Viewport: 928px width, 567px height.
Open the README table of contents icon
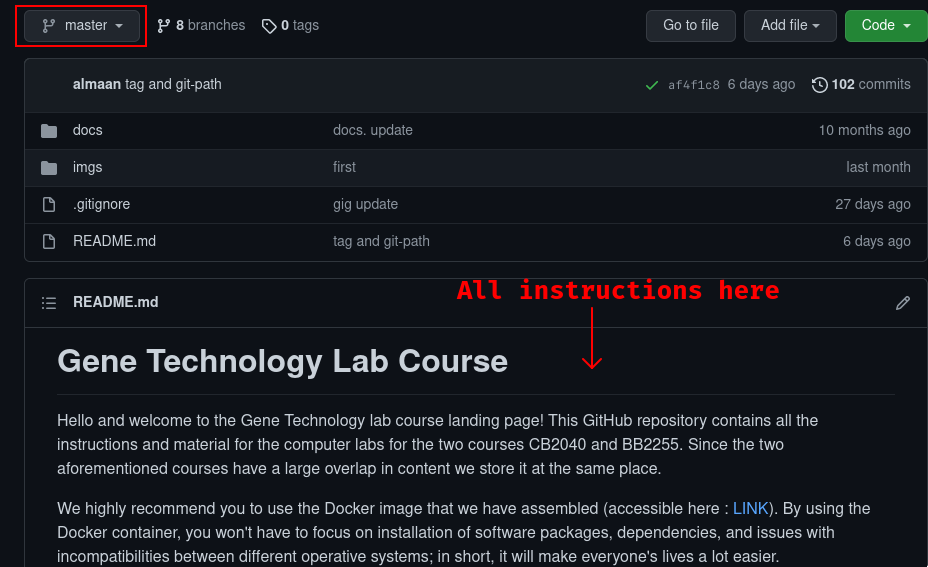coord(49,303)
